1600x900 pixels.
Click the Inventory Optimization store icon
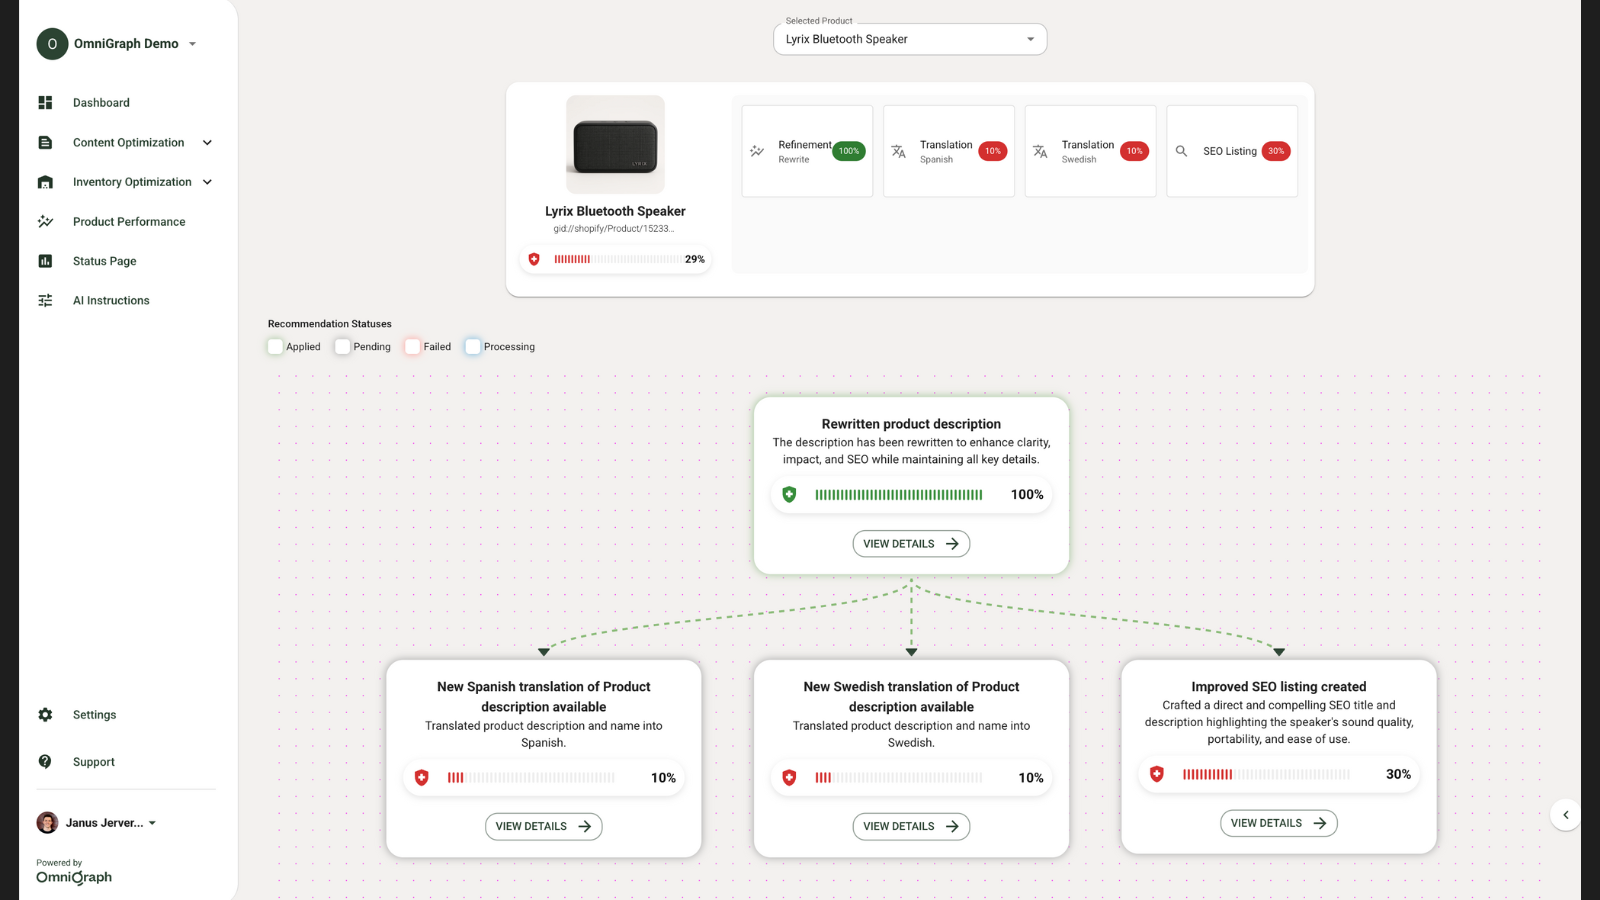[45, 182]
